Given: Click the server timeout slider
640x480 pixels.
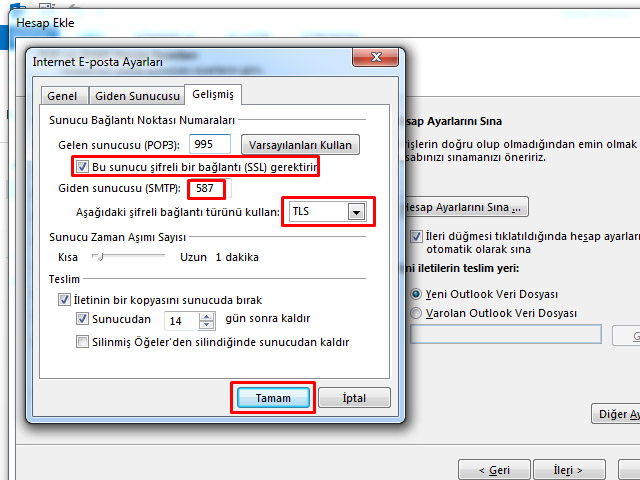Looking at the screenshot, I should click(98, 257).
